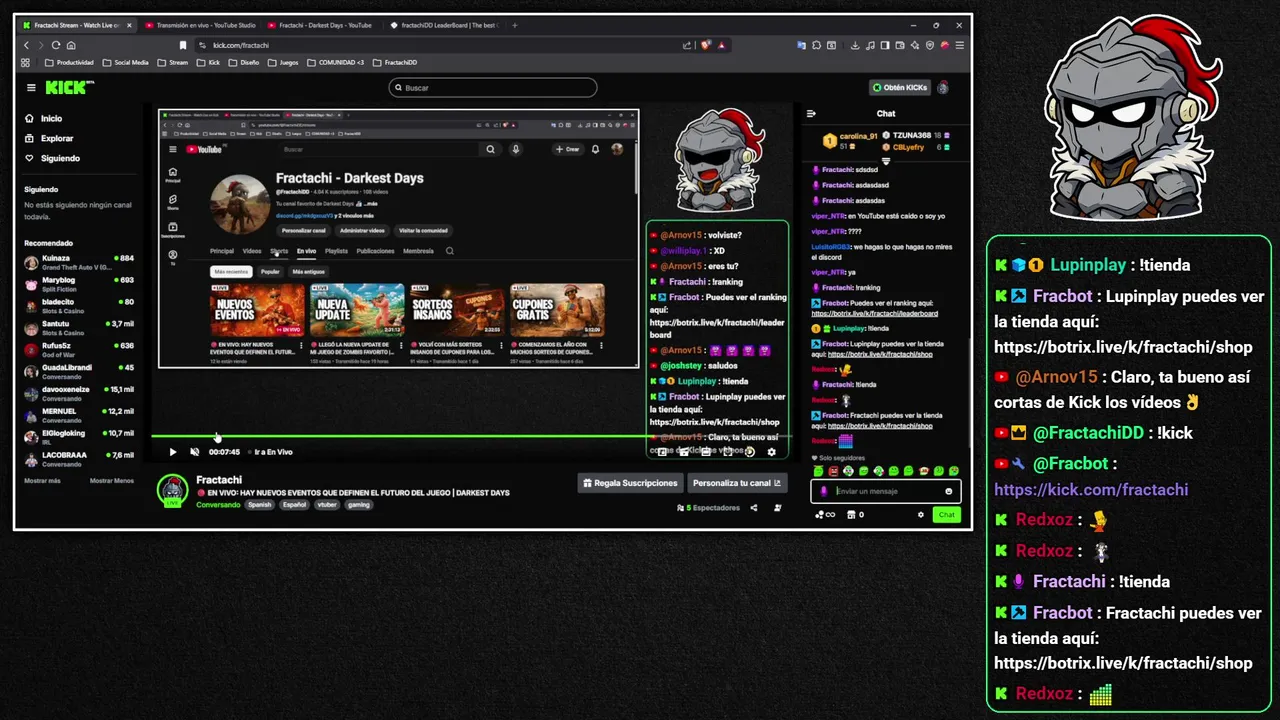
Task: Expand recommended list with Mostrar más
Action: tap(42, 481)
